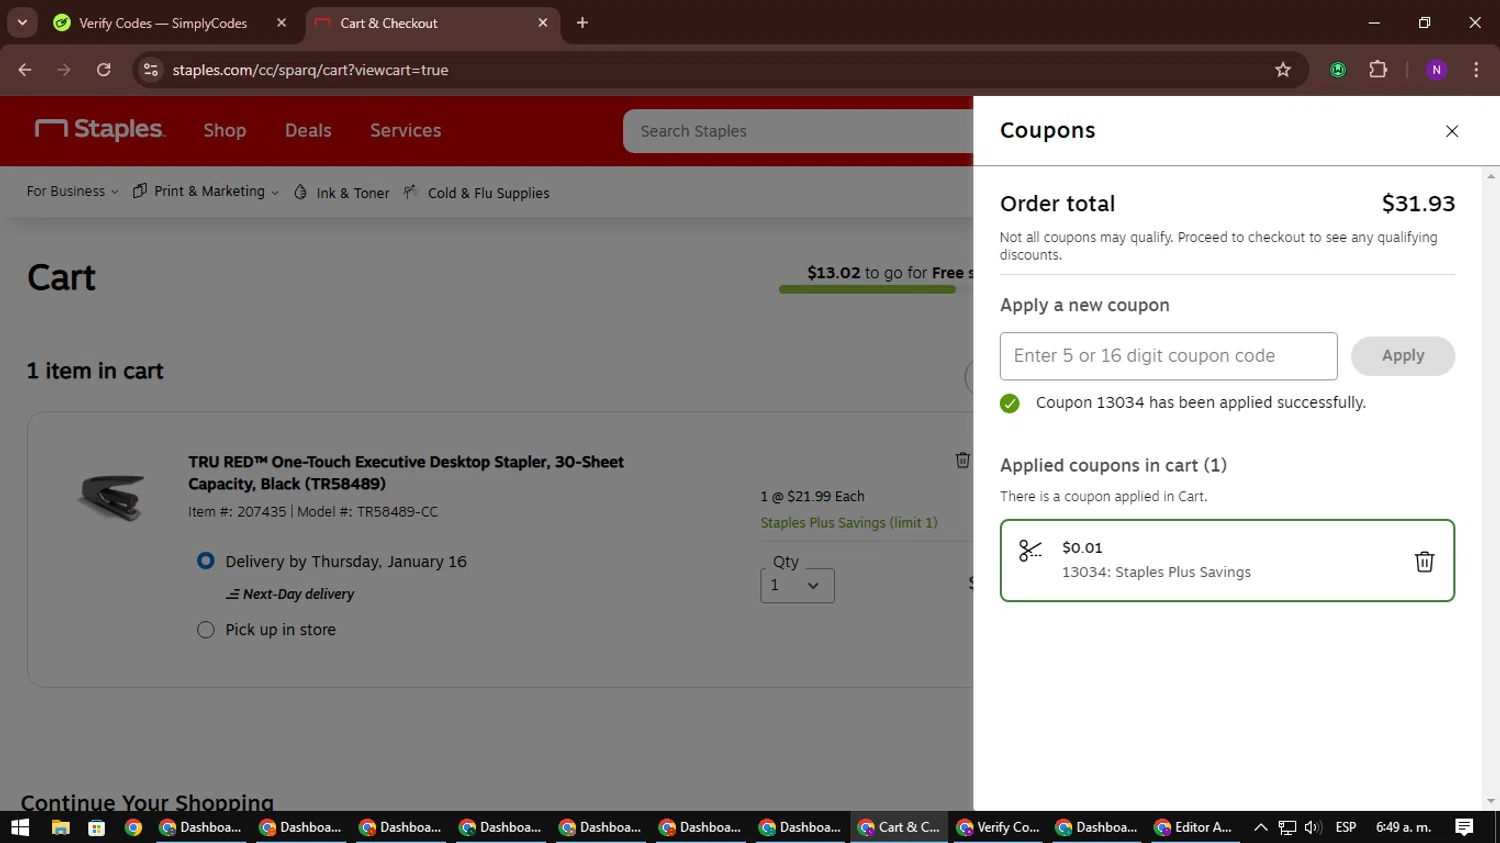Open Windows Start menu
Screen dimensions: 1500x843
[x=20, y=827]
